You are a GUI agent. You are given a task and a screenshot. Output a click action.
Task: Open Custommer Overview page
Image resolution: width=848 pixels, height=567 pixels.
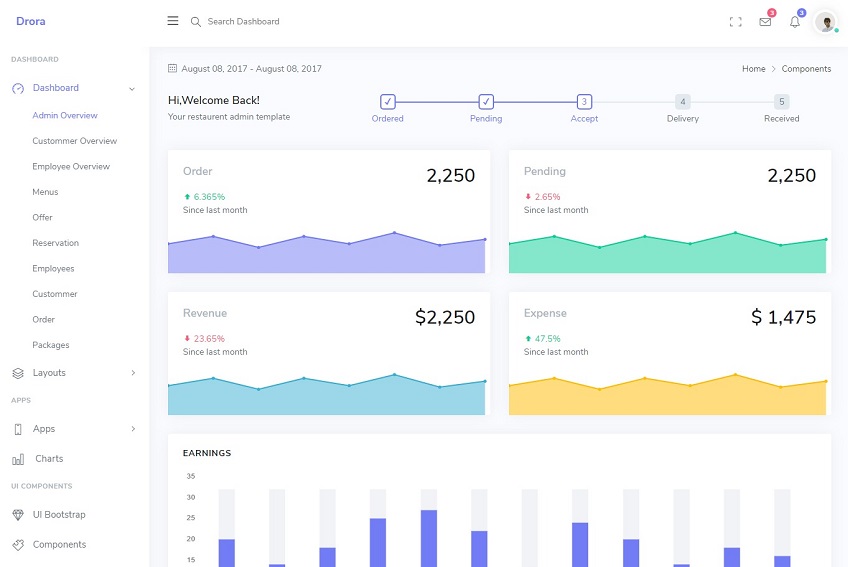click(75, 141)
